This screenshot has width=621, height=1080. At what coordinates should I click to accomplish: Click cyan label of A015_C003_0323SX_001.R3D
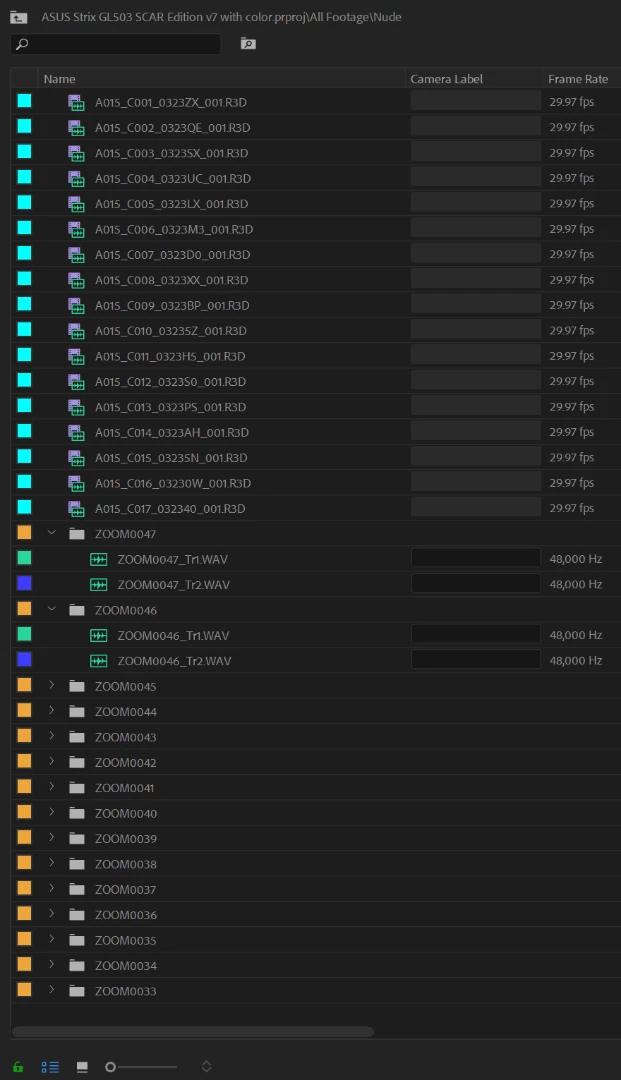24,152
